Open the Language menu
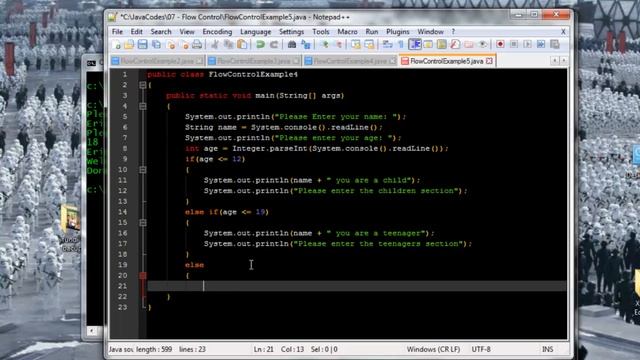Viewport: 640px width, 360px height. (256, 31)
